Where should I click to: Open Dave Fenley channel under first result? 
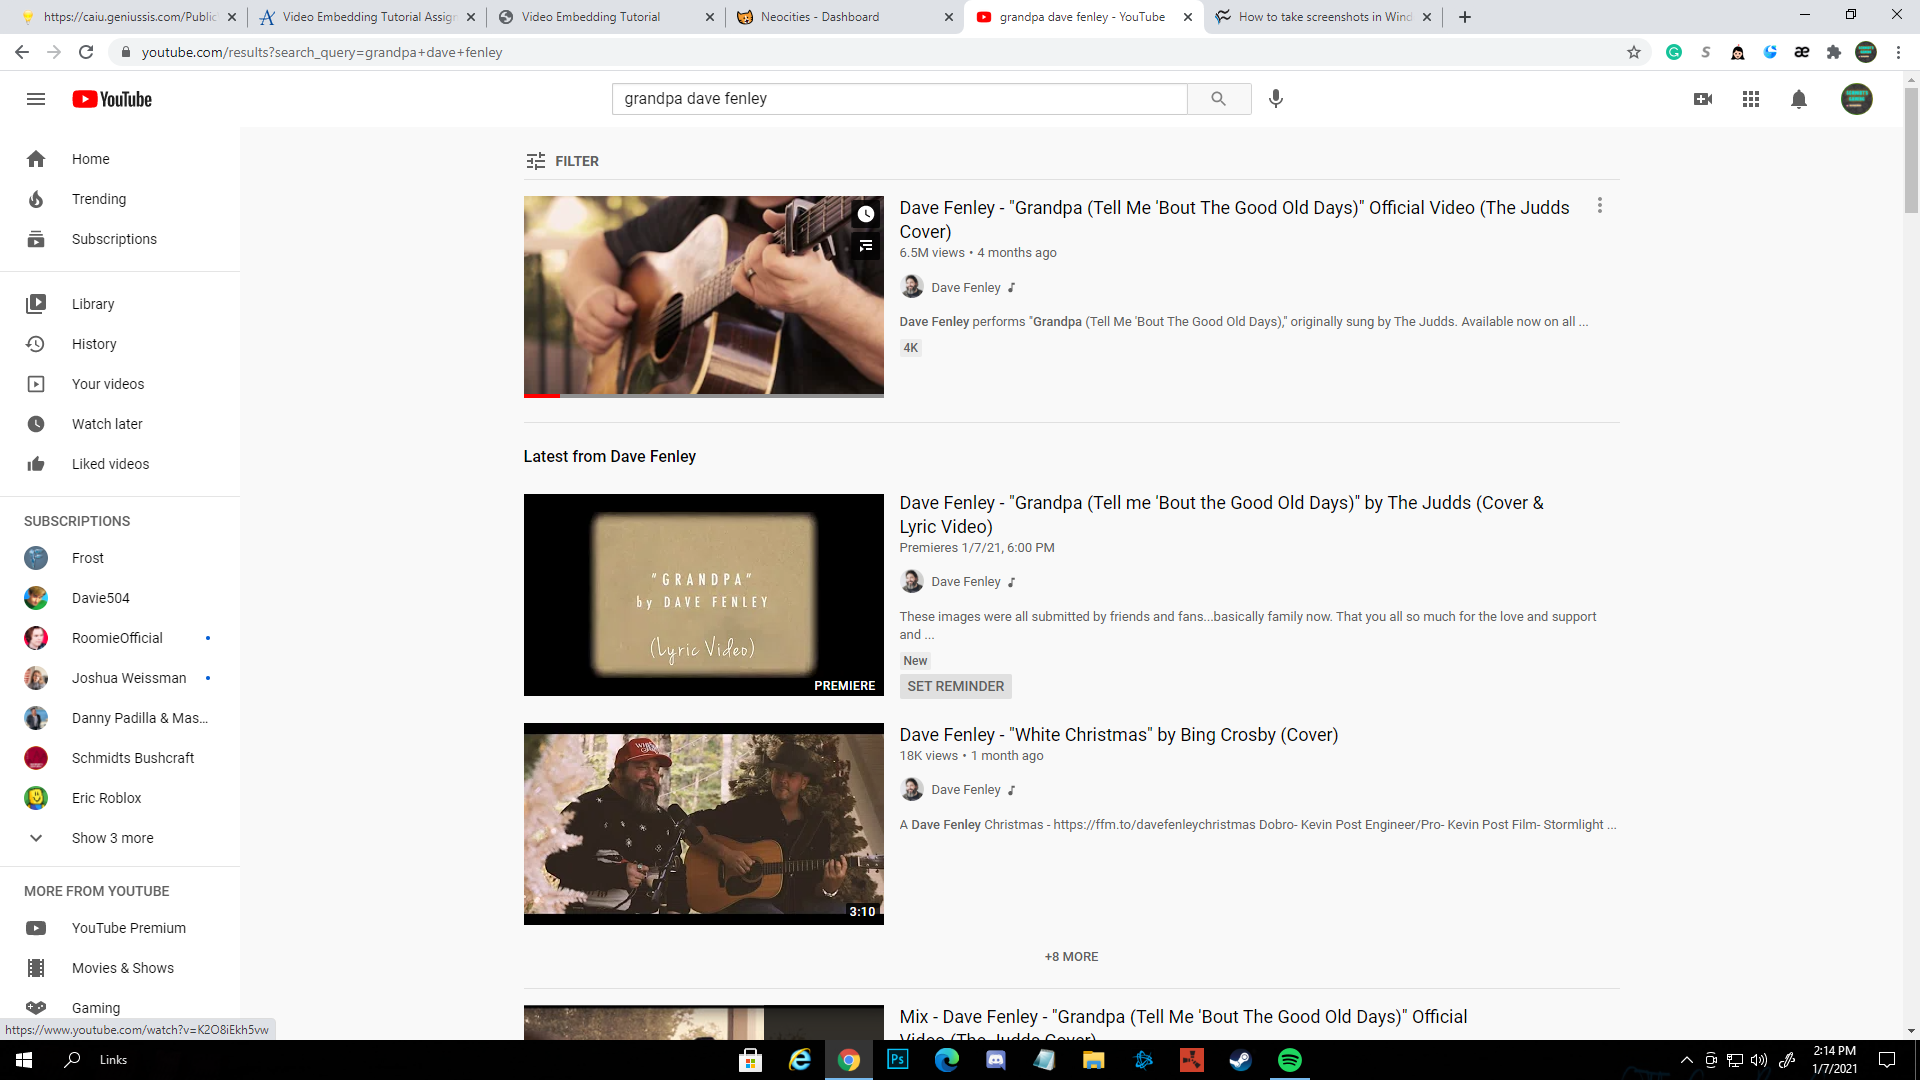tap(966, 288)
